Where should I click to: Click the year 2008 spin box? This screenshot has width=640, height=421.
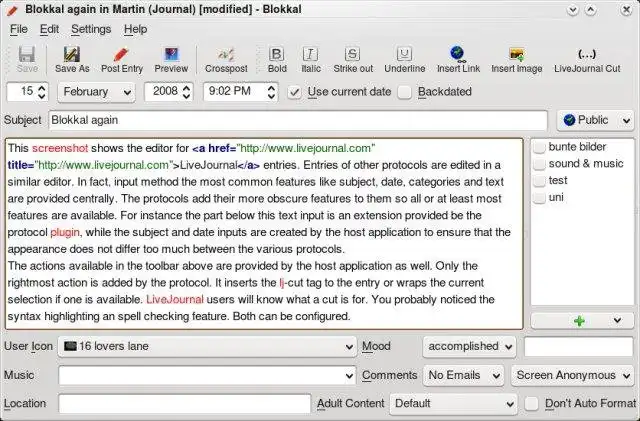click(x=168, y=91)
